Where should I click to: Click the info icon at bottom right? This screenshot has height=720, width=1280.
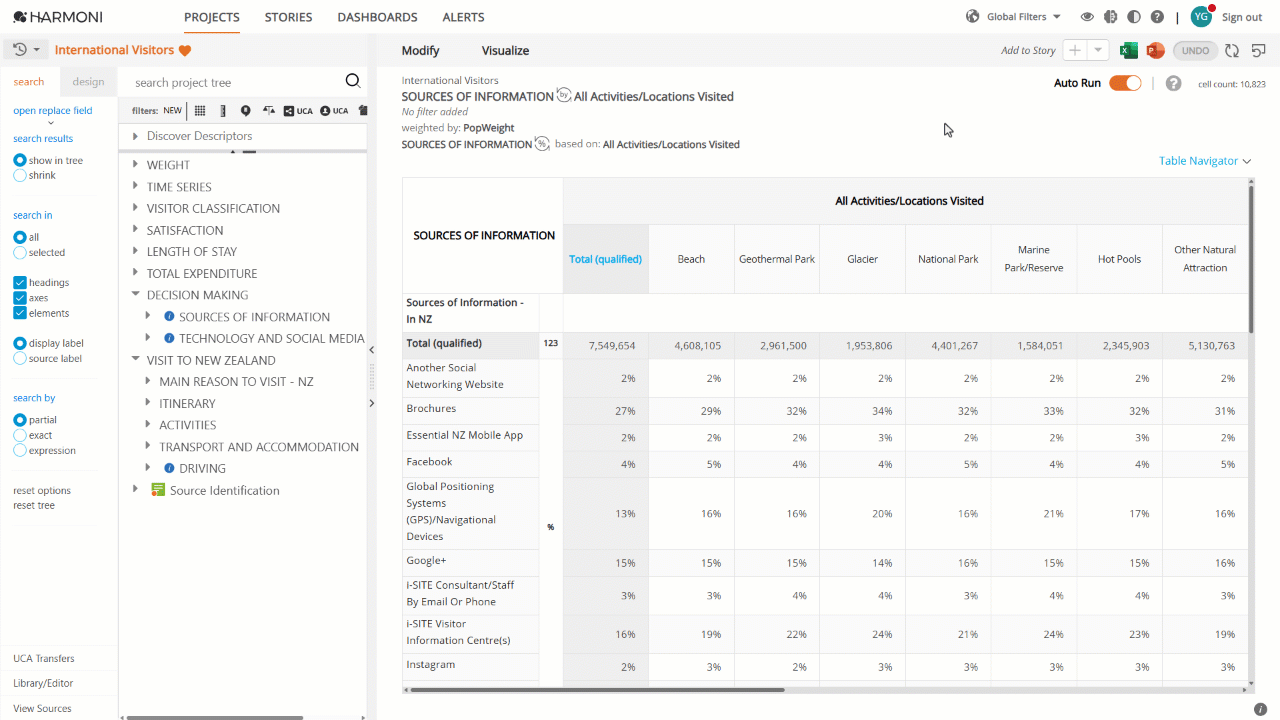click(x=1260, y=709)
